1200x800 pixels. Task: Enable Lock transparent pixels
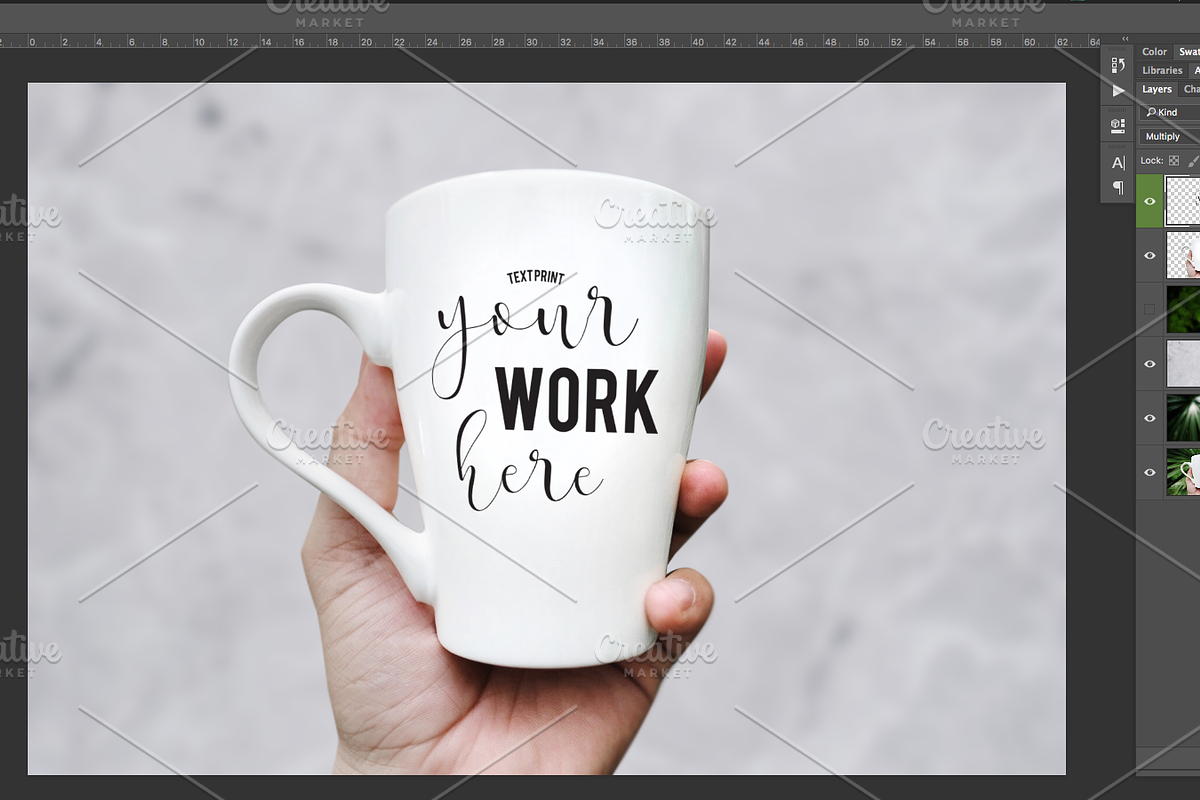tap(1174, 161)
